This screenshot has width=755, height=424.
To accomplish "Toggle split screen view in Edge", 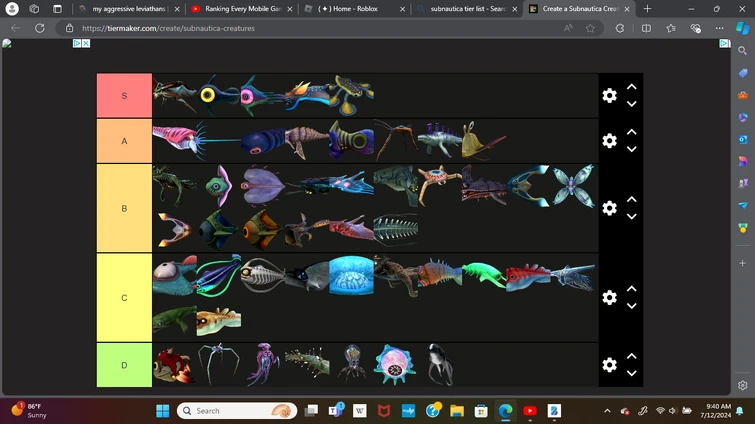I will (x=646, y=28).
